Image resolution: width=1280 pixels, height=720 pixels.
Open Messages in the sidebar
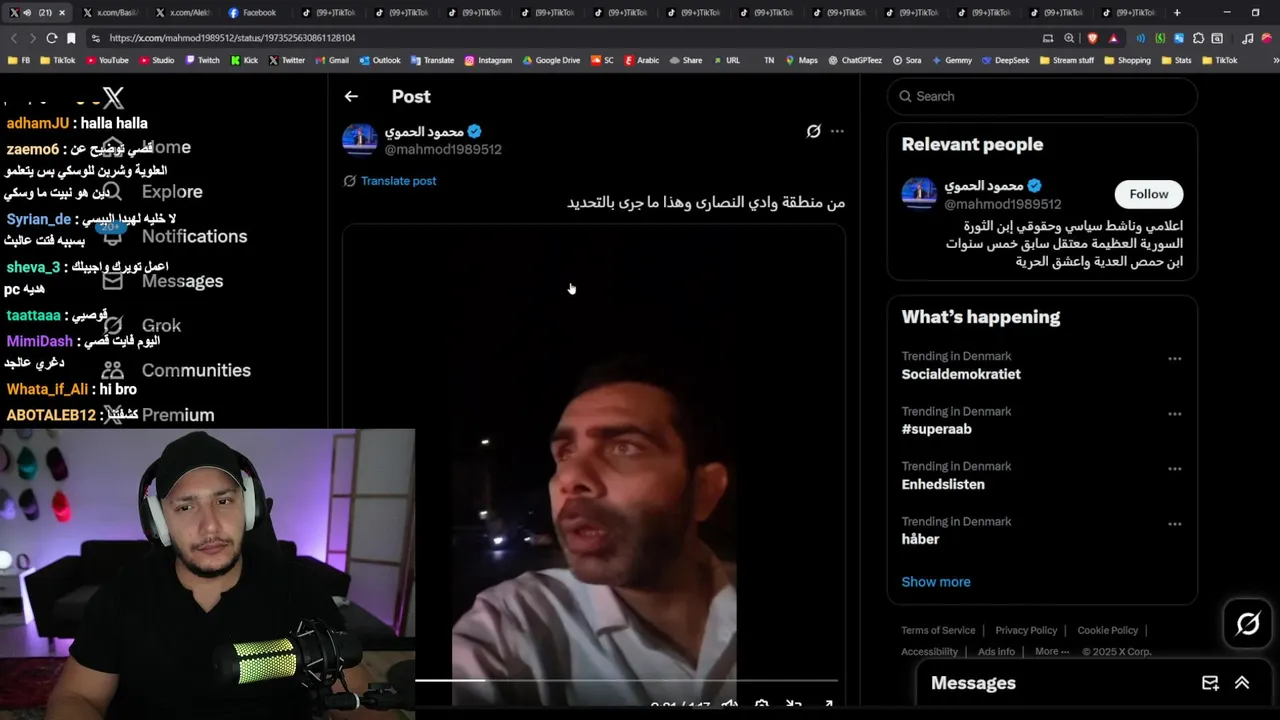[x=163, y=281]
